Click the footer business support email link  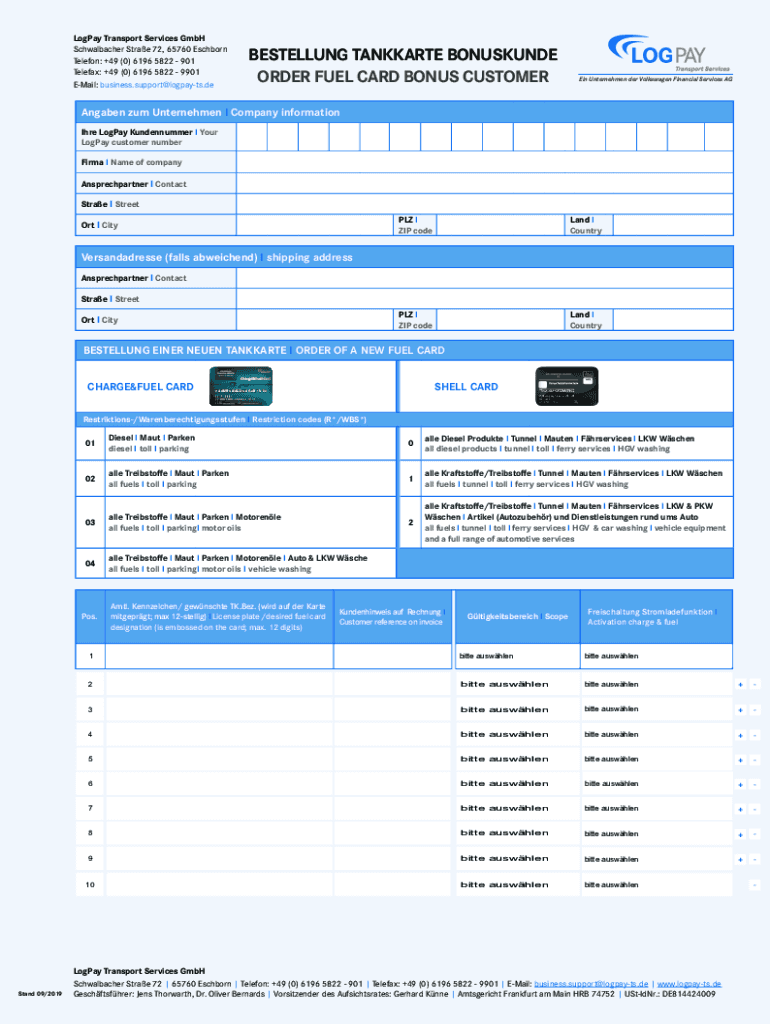coord(591,983)
